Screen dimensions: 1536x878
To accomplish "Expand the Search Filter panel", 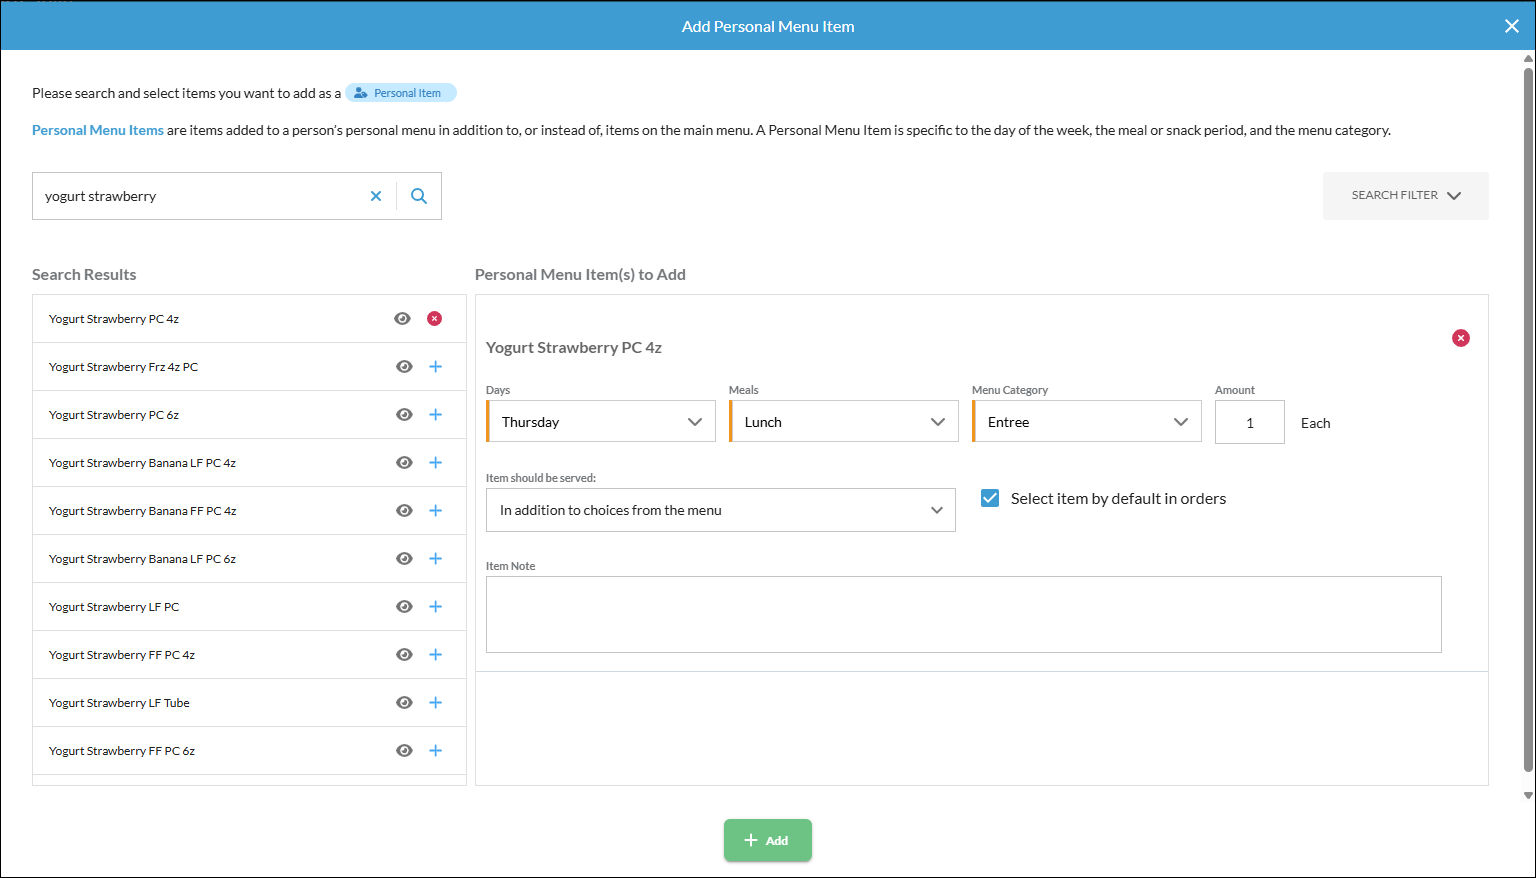I will [1404, 195].
